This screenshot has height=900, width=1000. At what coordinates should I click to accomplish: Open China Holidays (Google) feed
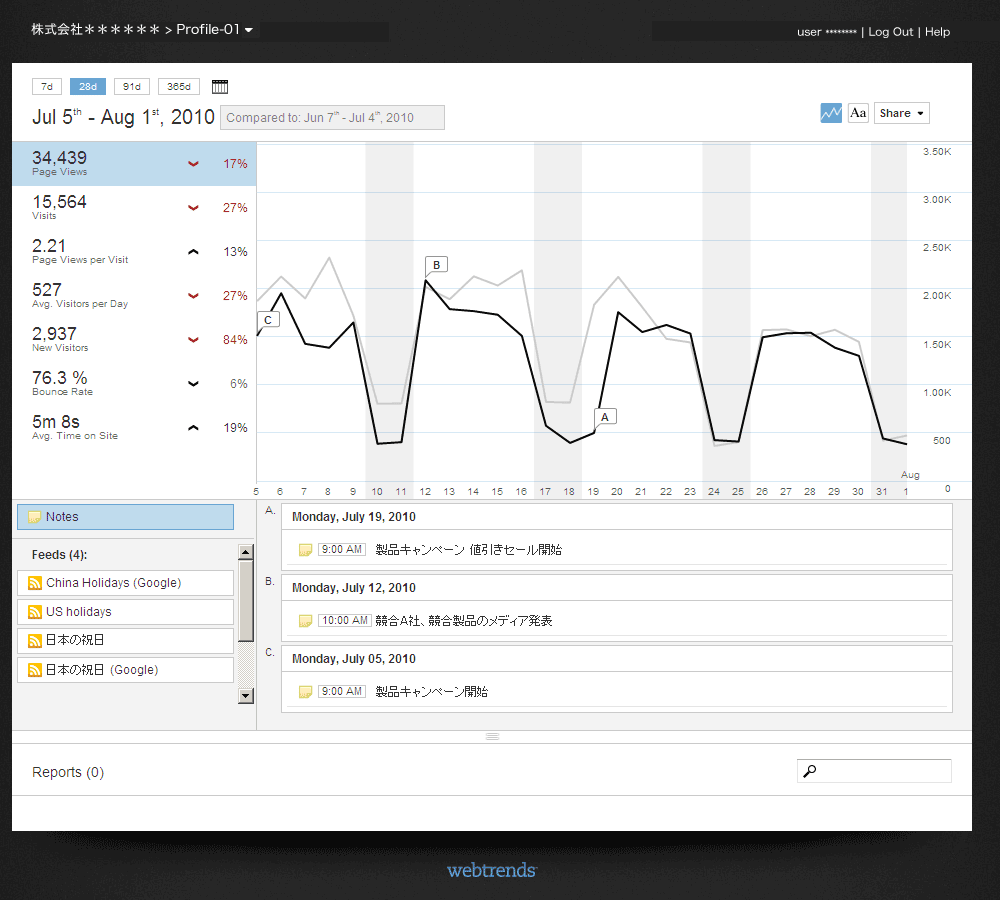(x=126, y=583)
